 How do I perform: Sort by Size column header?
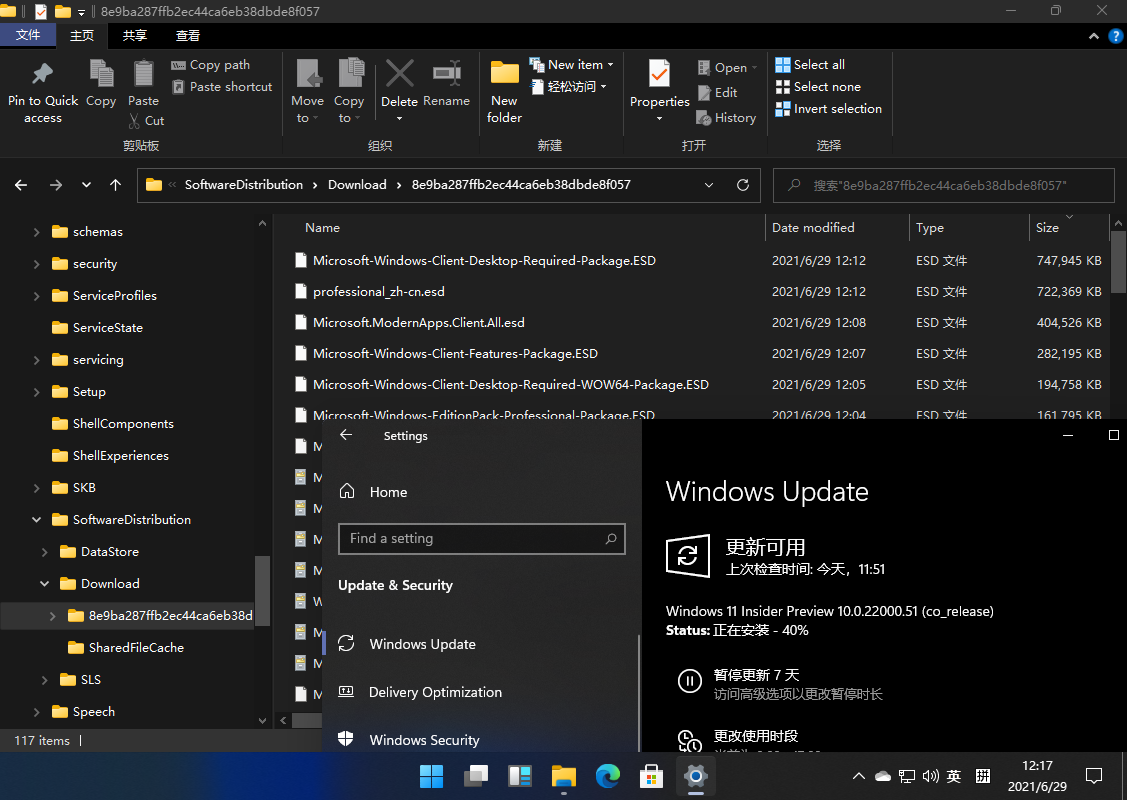(x=1047, y=228)
